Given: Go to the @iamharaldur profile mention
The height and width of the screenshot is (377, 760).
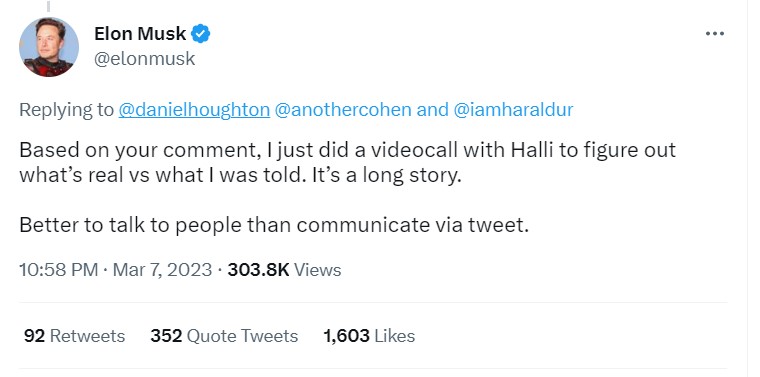Looking at the screenshot, I should pos(513,110).
